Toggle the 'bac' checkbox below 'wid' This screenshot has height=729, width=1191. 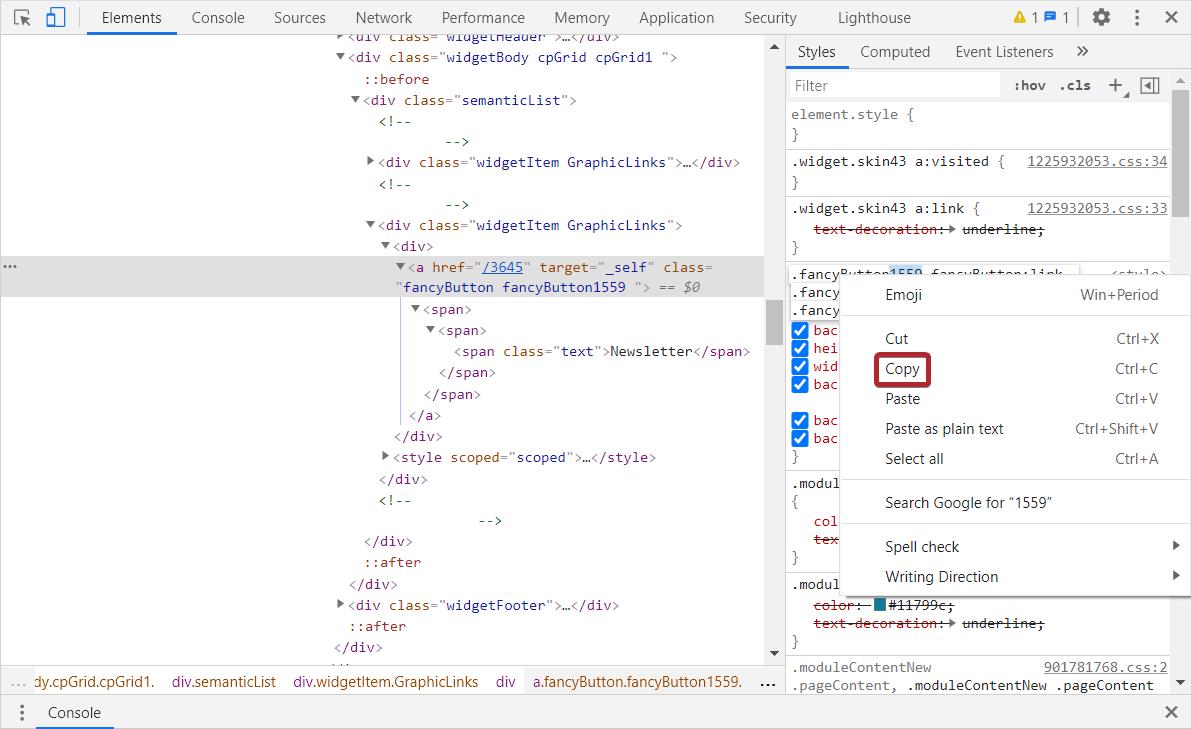(800, 385)
